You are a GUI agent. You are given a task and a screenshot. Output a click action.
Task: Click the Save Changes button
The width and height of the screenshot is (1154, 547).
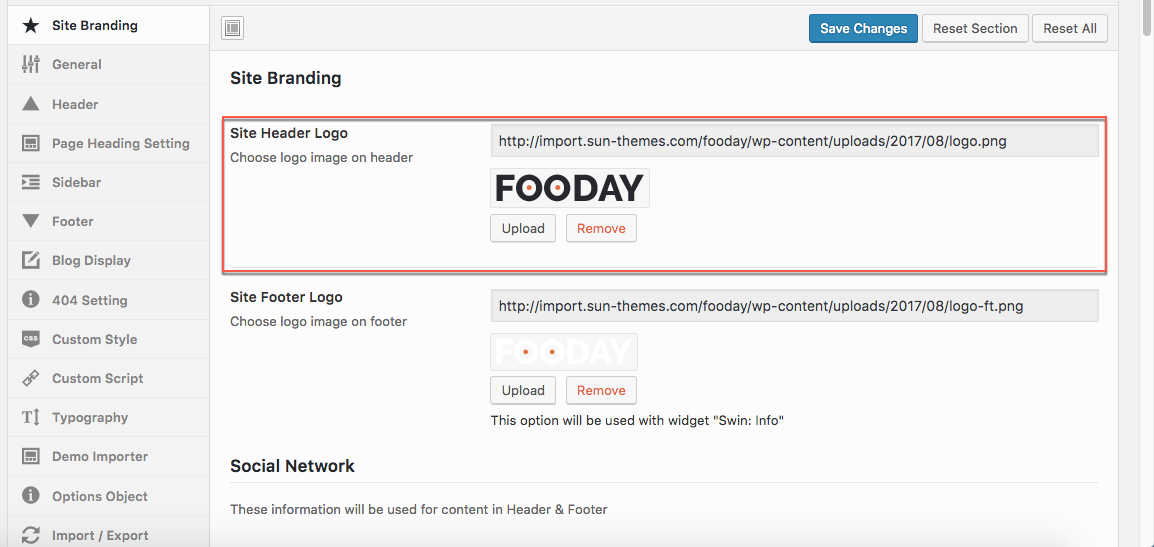(x=863, y=29)
